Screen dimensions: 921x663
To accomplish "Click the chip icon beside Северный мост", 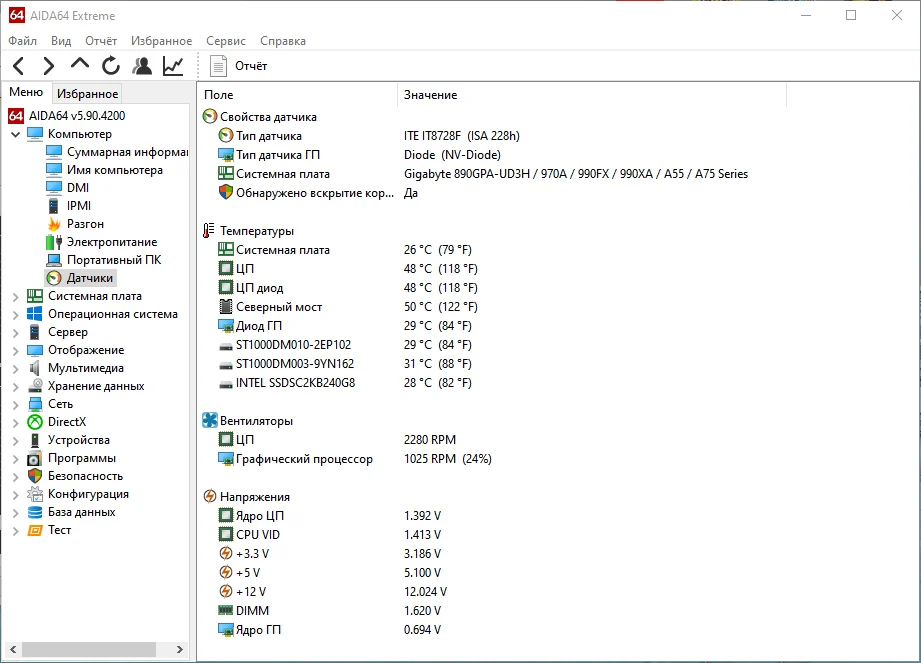I will (x=226, y=307).
